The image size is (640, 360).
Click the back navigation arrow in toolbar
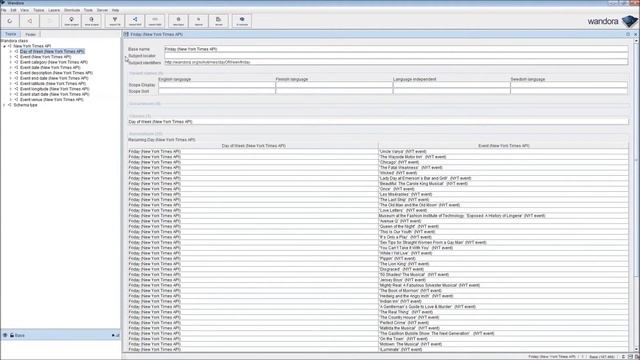[30, 21]
